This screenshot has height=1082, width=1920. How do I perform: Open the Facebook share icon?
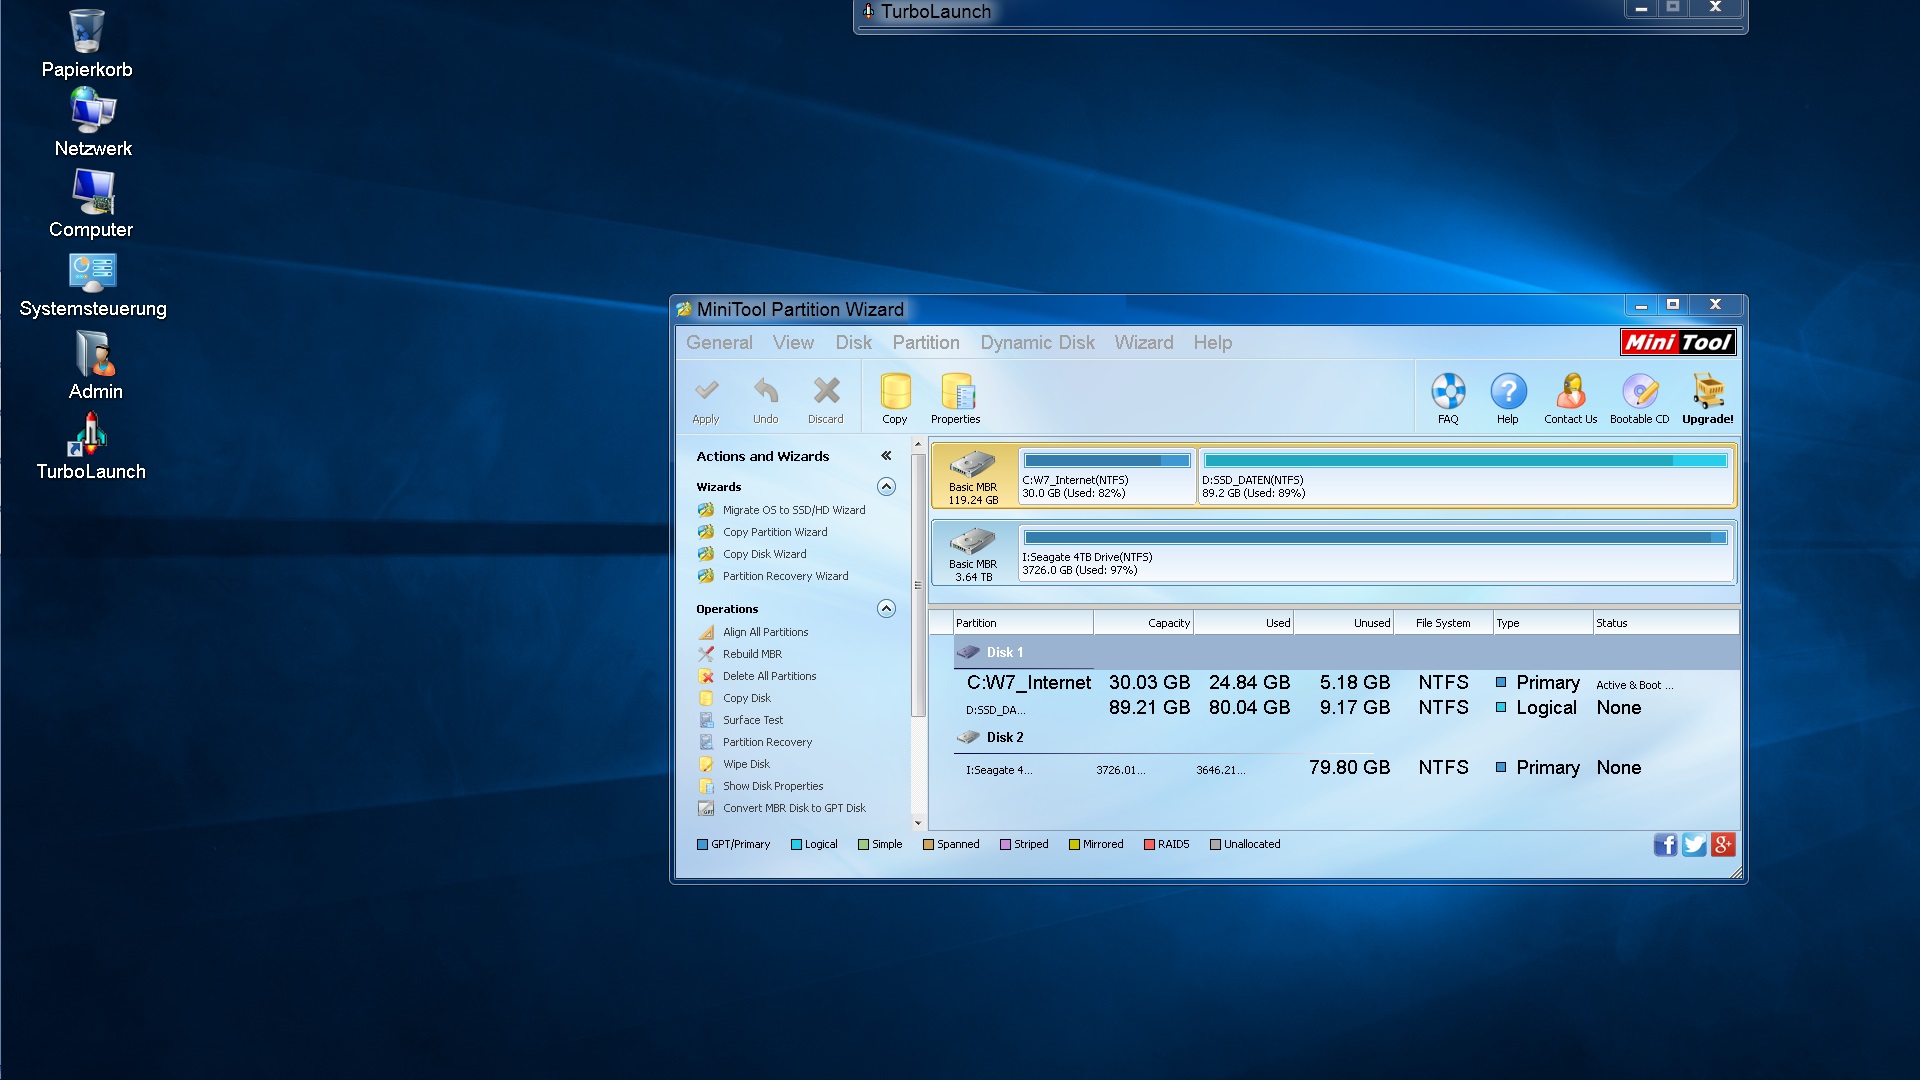(x=1665, y=846)
